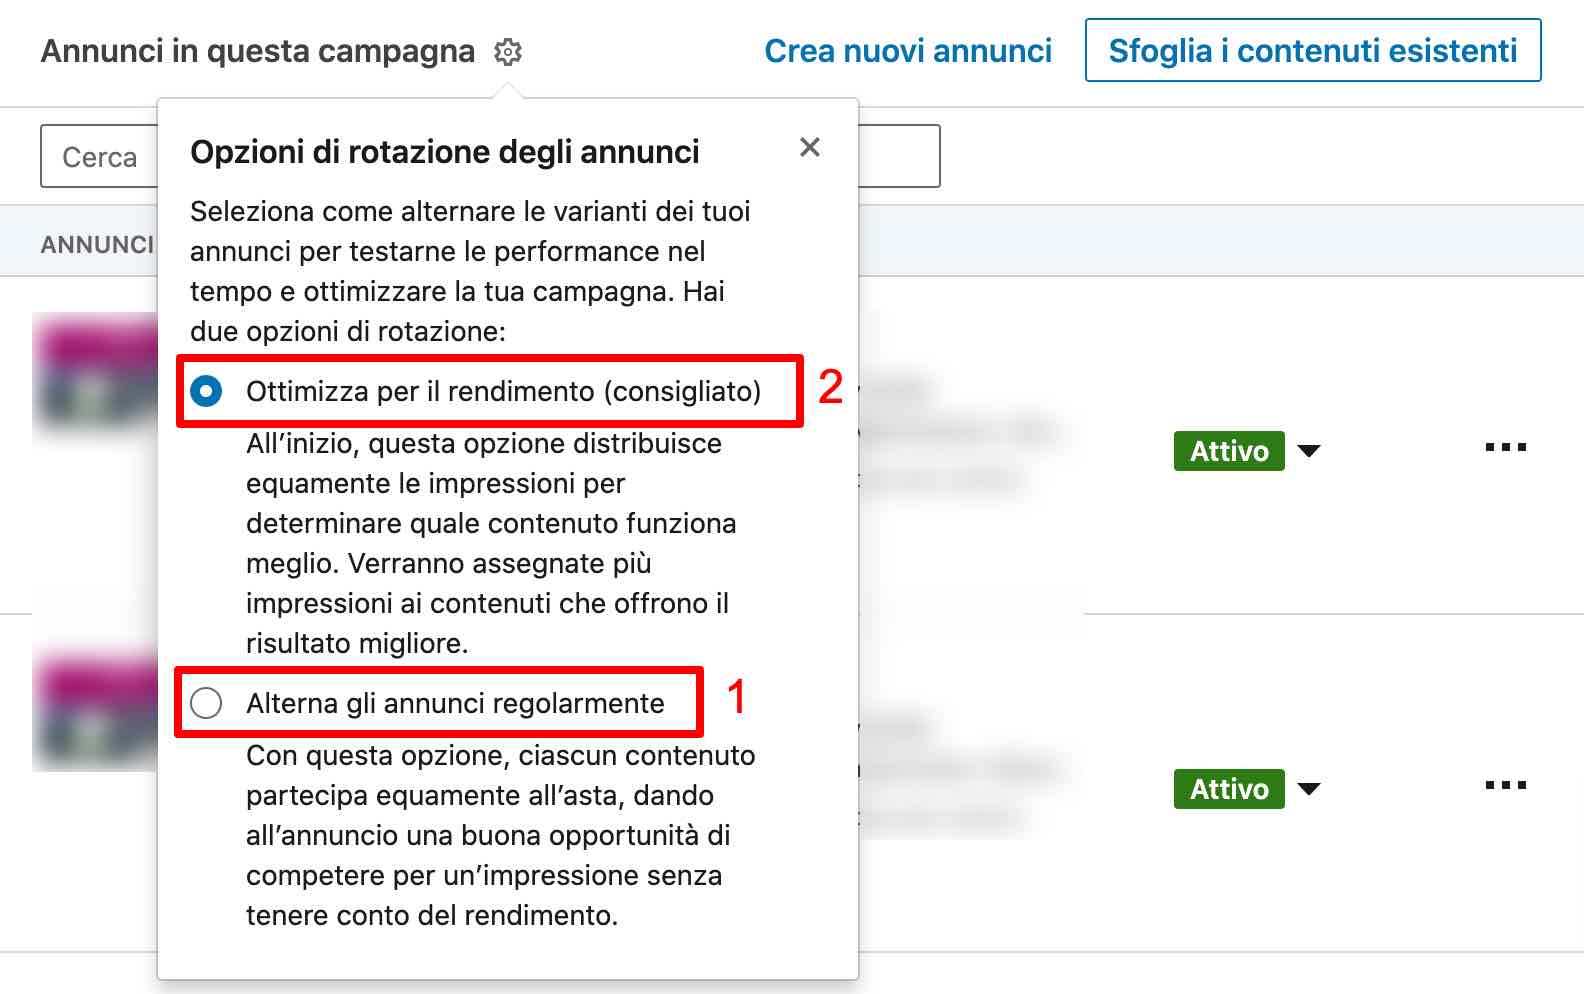
Task: Open ad rotation settings gear icon
Action: pos(508,51)
